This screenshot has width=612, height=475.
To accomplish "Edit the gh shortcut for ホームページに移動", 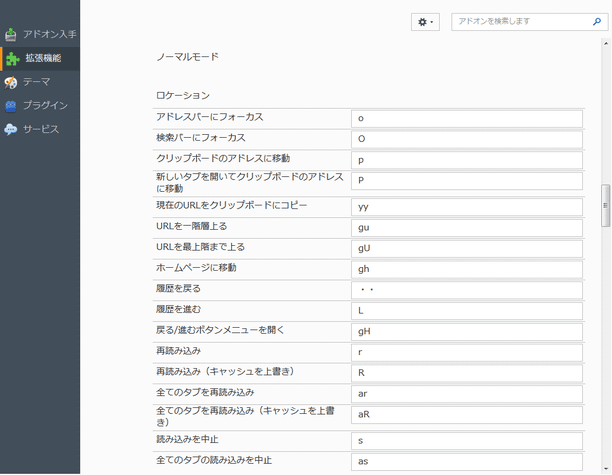I will coord(467,269).
